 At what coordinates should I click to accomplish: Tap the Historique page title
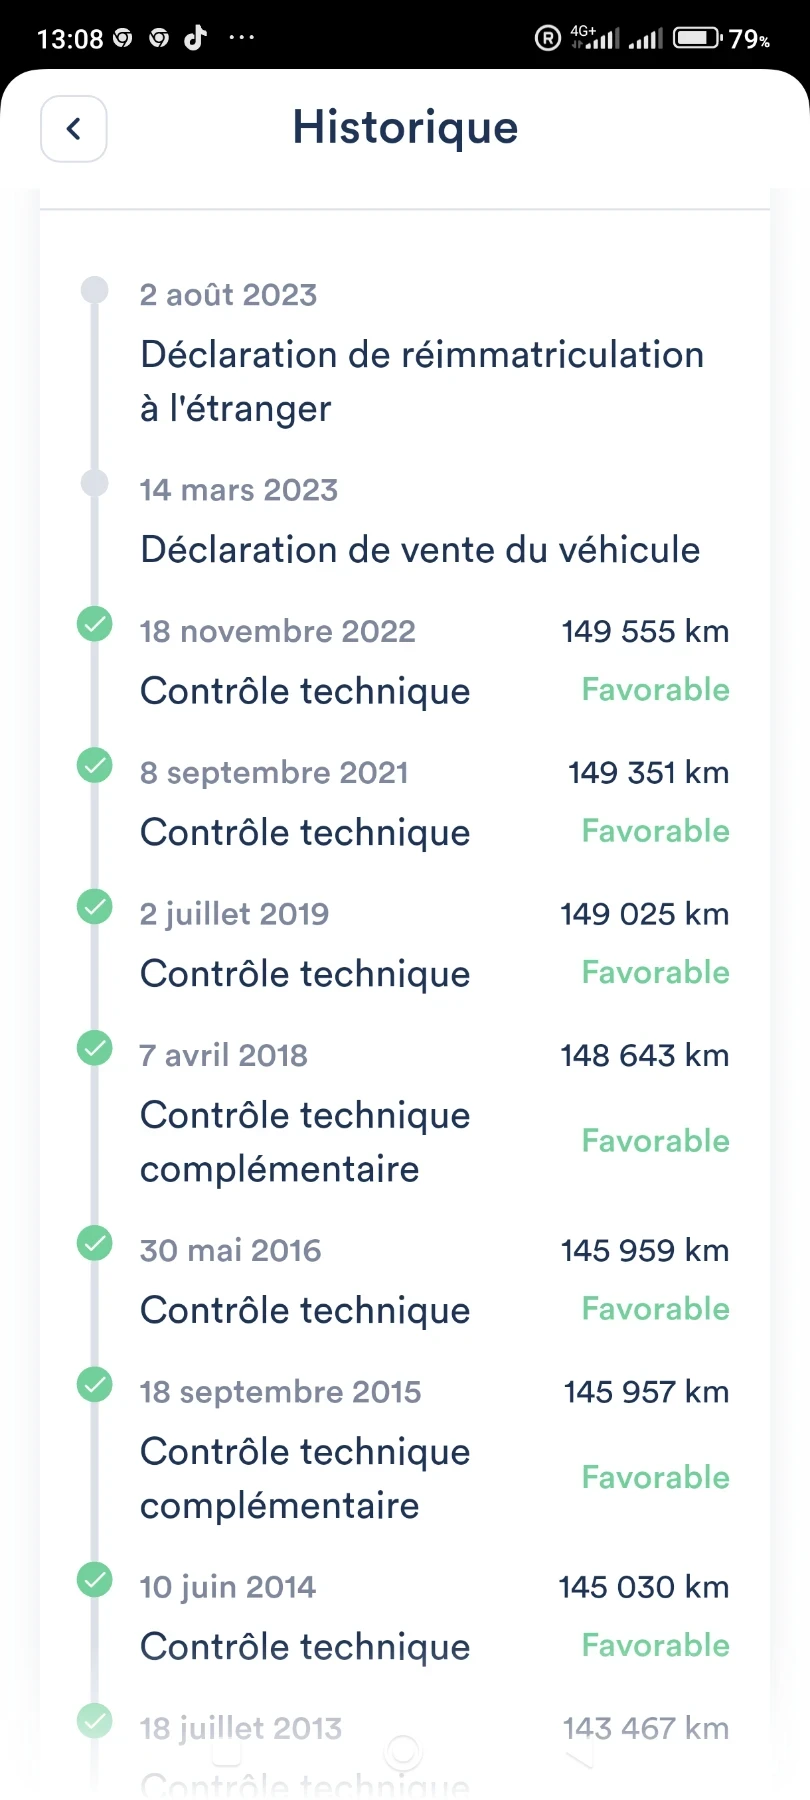pyautogui.click(x=405, y=128)
